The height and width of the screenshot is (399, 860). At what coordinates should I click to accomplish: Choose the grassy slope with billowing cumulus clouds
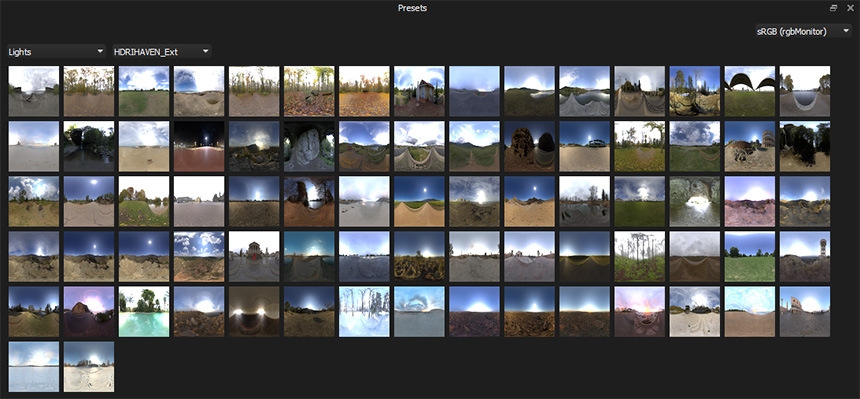(34, 201)
